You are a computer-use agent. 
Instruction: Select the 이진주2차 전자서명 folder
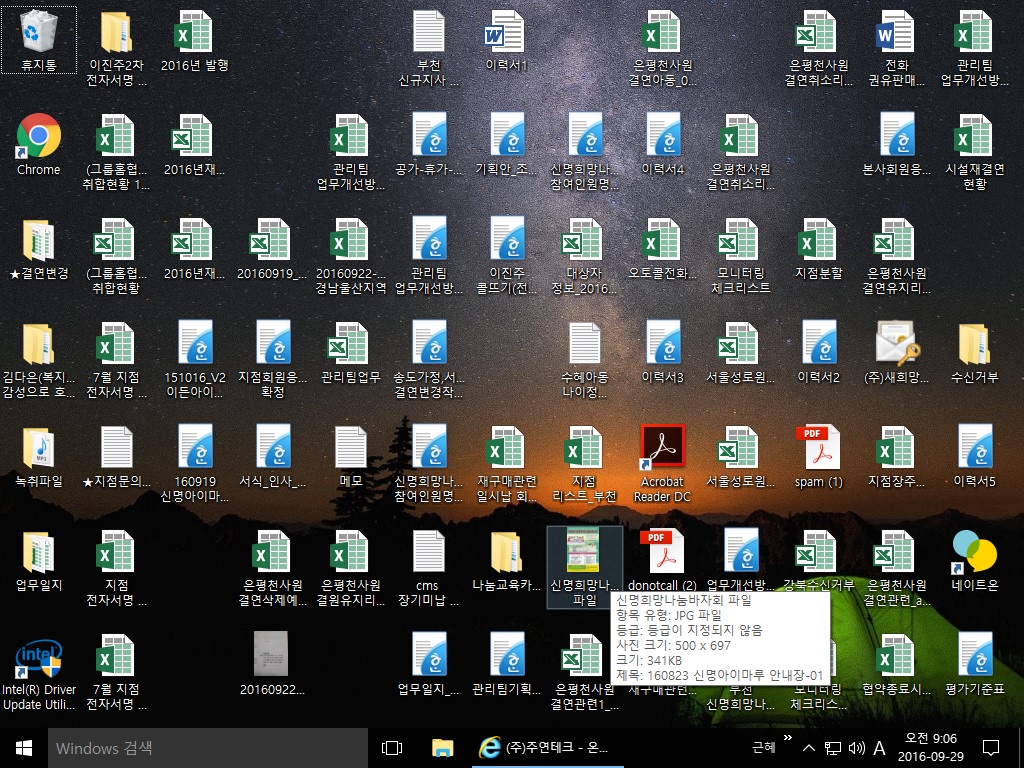click(116, 47)
